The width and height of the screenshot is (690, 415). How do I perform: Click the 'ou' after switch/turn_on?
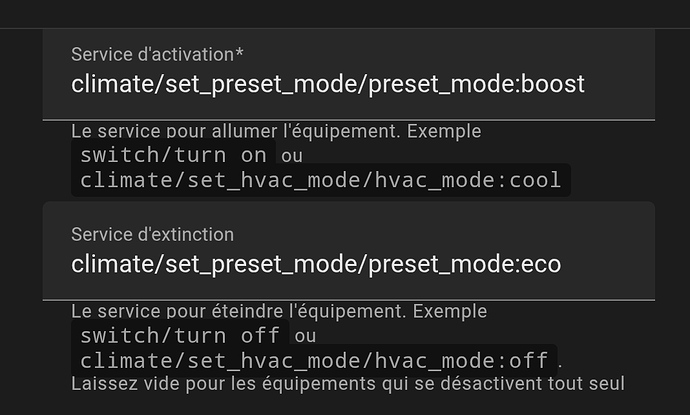pos(292,156)
